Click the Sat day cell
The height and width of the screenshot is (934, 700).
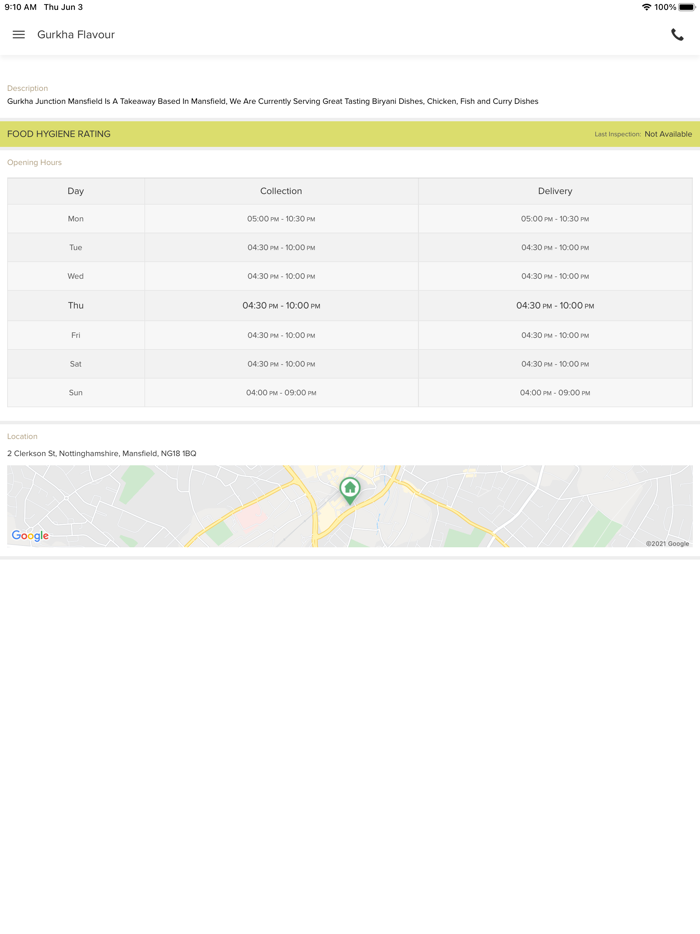pyautogui.click(x=76, y=364)
